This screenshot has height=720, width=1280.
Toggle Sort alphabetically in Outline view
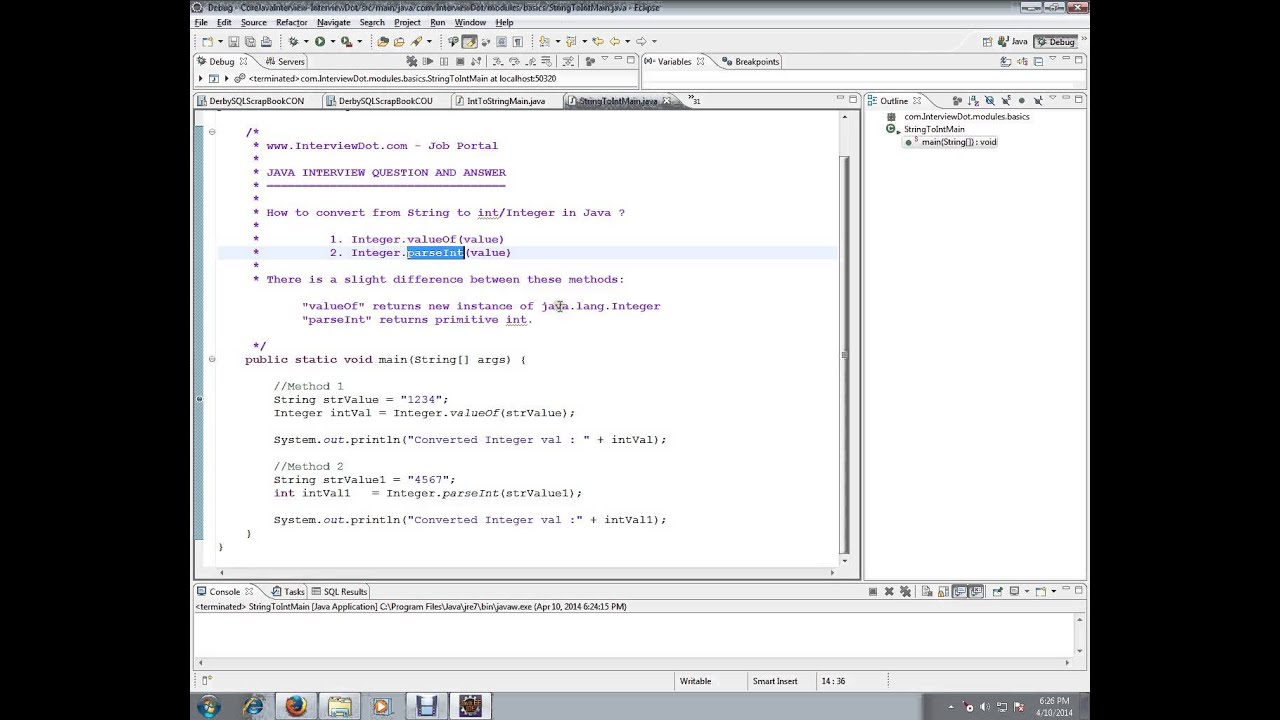click(974, 102)
